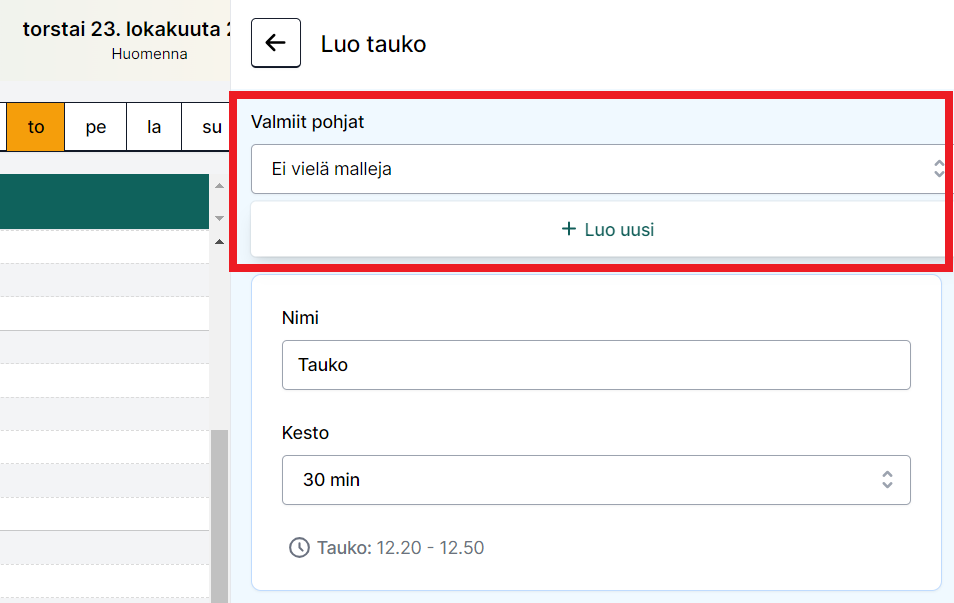The height and width of the screenshot is (603, 954).
Task: Focus the Nimi text field containing Tauko
Action: point(595,365)
